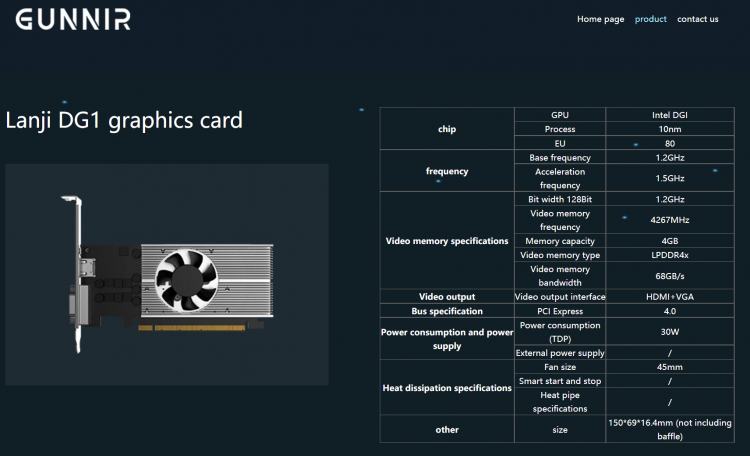Go to the Home page link
The width and height of the screenshot is (750, 456).
600,19
